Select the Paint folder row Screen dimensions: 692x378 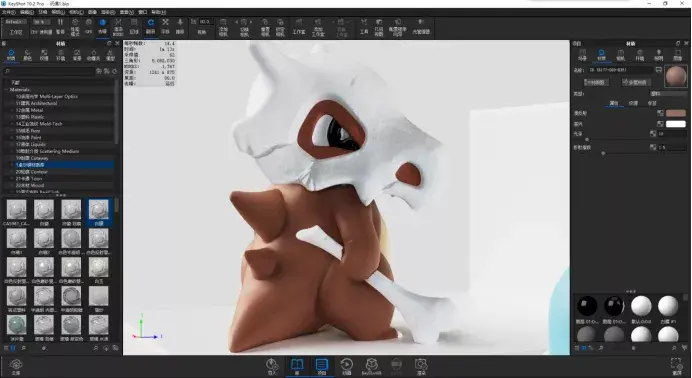click(59, 138)
